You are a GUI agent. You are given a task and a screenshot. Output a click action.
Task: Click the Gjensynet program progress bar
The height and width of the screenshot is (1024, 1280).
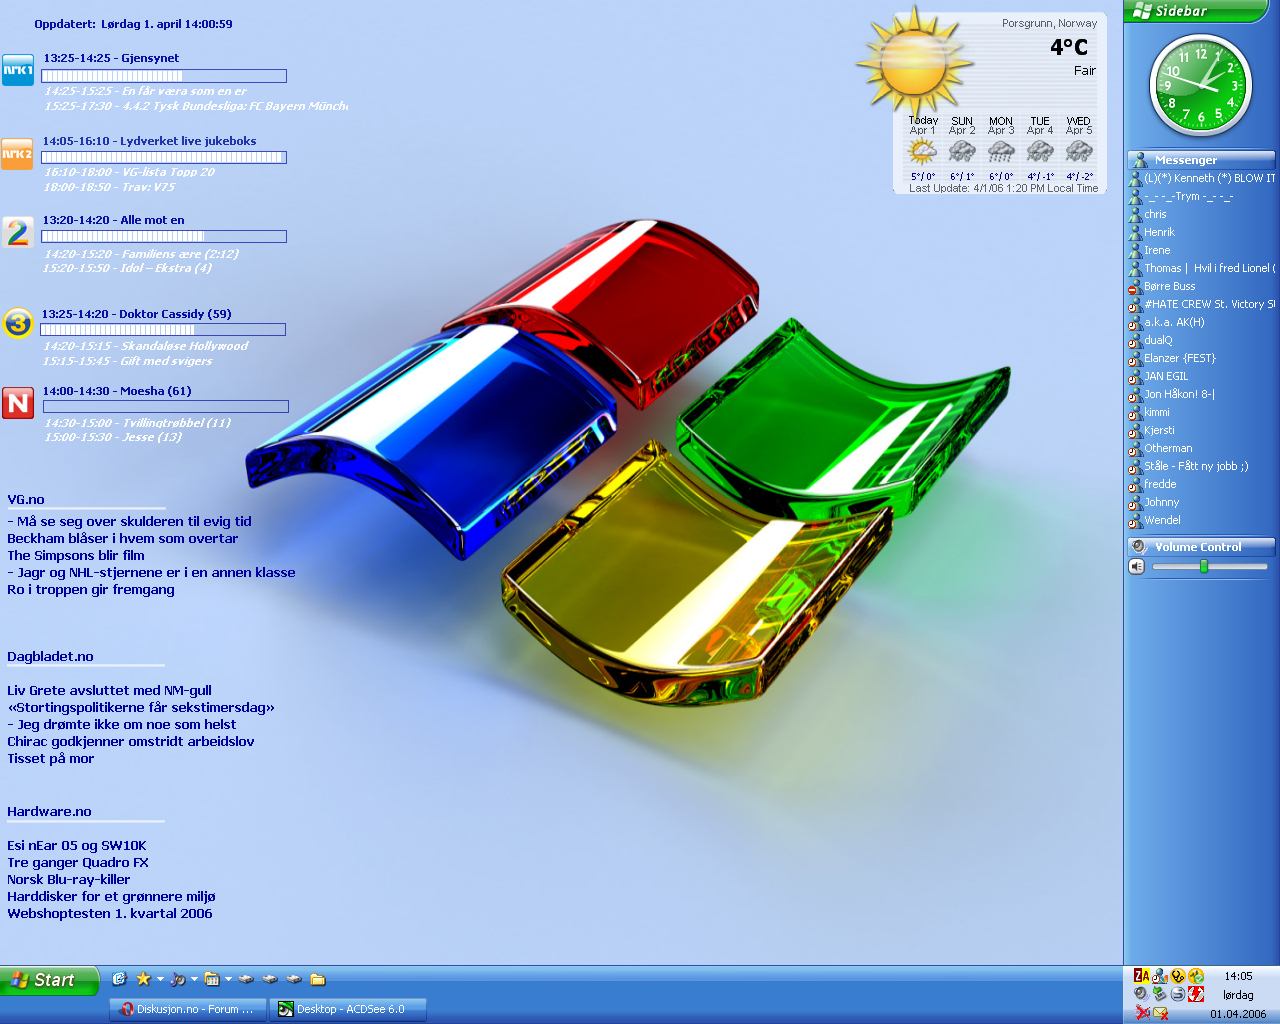coord(164,76)
